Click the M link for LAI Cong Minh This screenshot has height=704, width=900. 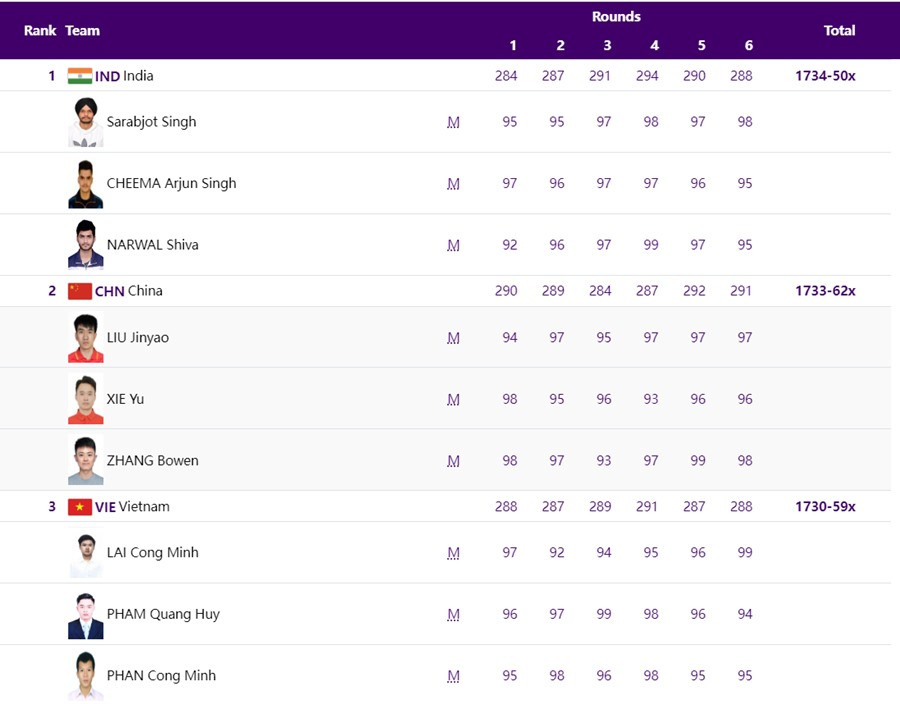[453, 553]
